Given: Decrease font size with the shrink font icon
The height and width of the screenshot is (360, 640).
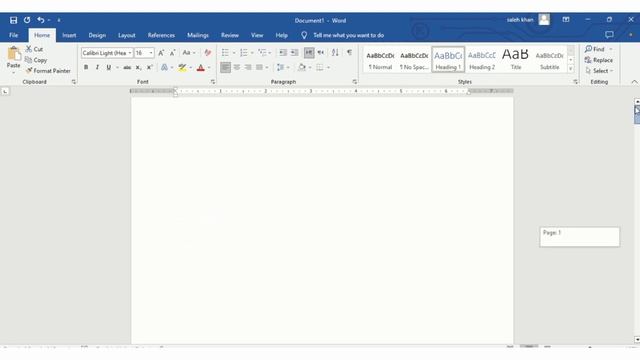Looking at the screenshot, I should [x=172, y=53].
